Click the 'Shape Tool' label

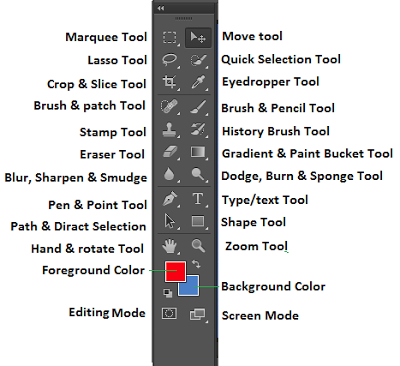click(x=253, y=222)
